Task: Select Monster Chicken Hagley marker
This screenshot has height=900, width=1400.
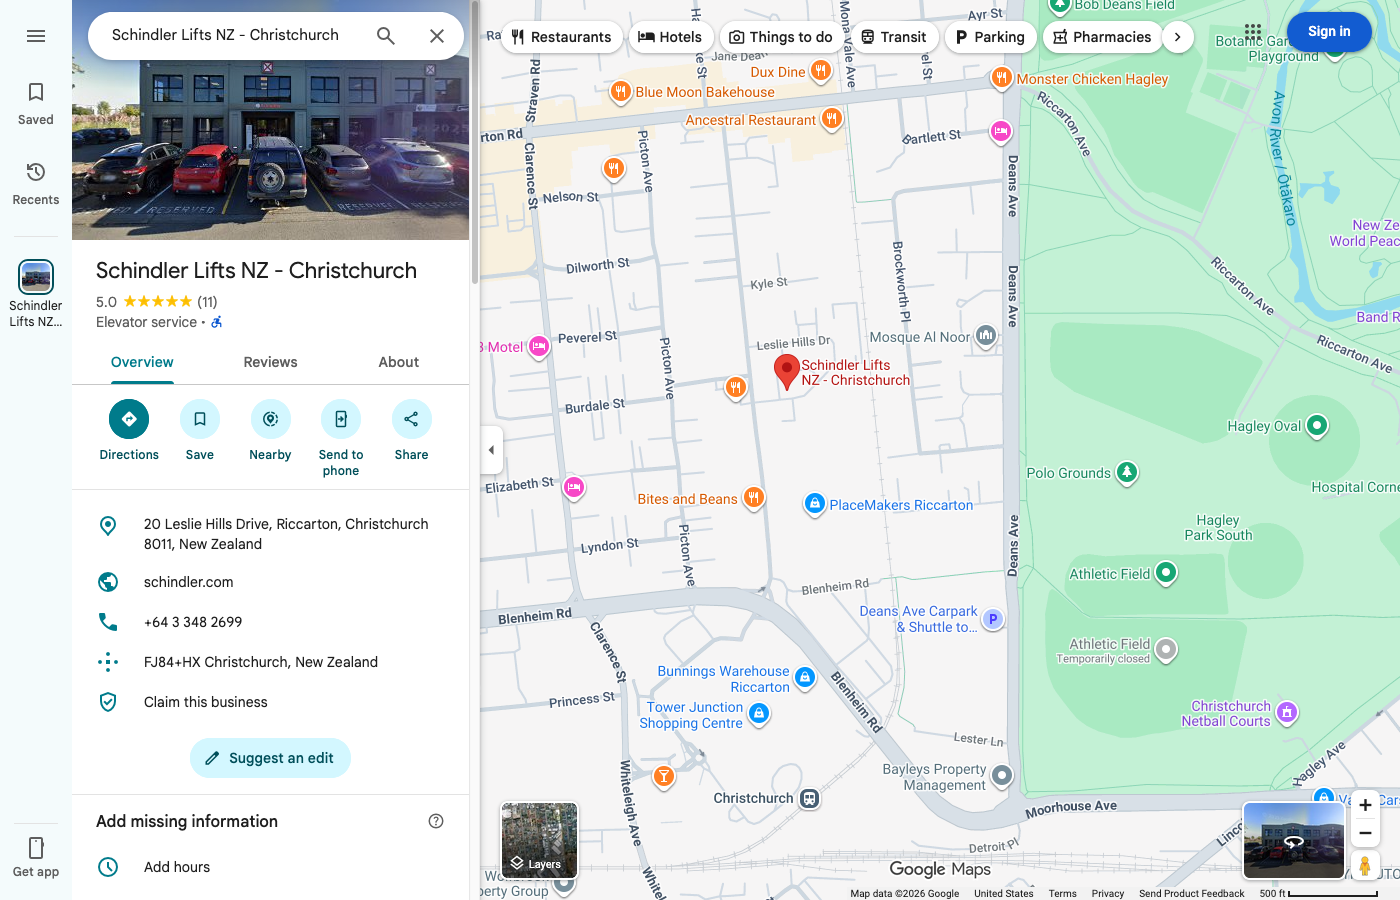Action: click(x=1001, y=78)
